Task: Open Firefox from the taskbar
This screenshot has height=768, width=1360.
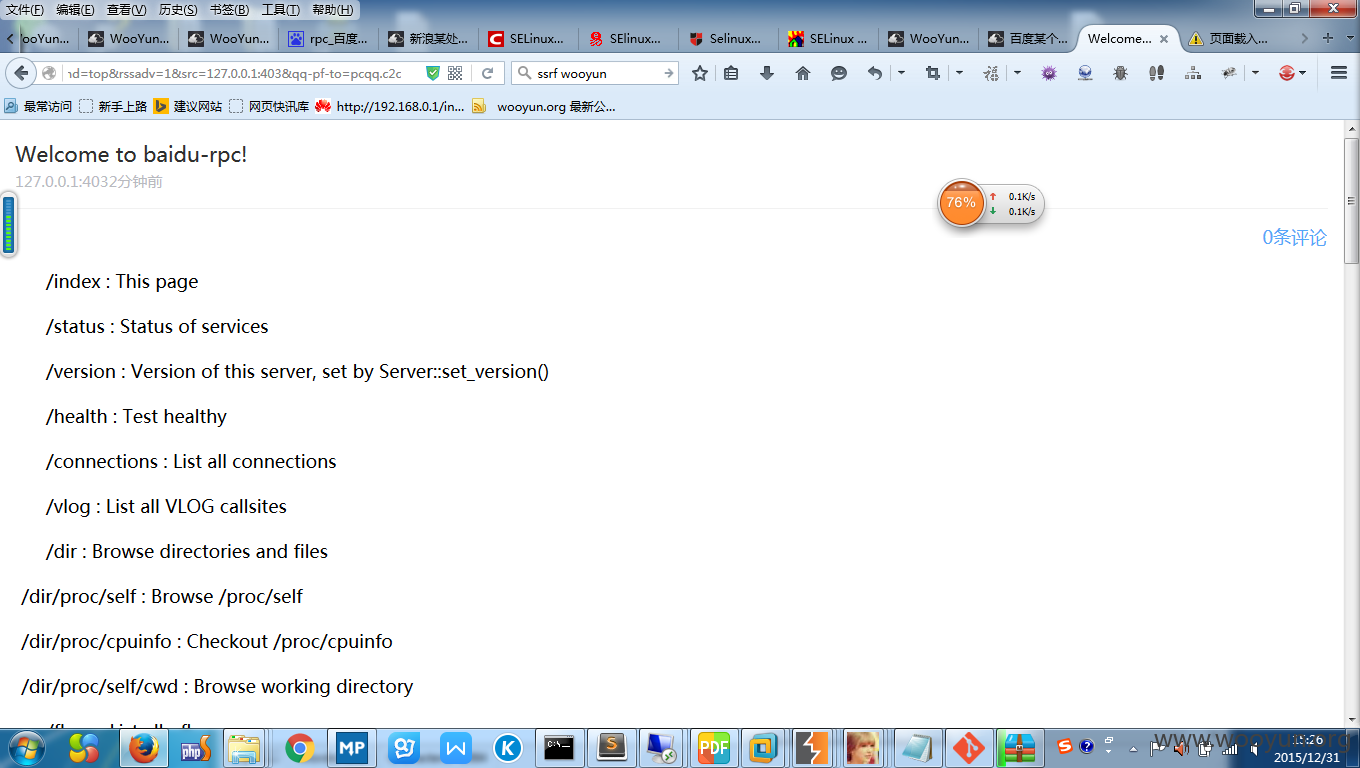Action: coord(143,747)
